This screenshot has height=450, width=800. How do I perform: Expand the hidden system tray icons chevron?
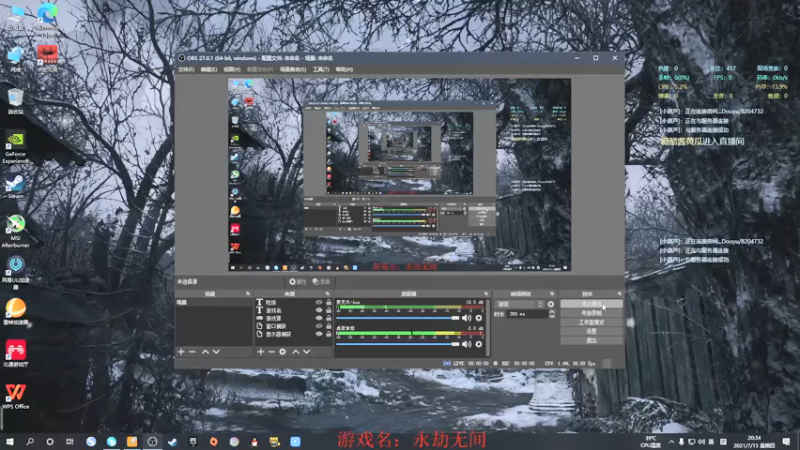[x=671, y=442]
